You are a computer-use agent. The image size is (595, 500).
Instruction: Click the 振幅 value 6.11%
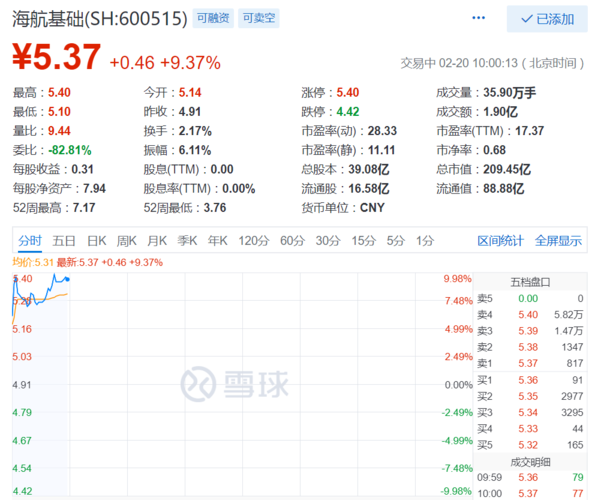pyautogui.click(x=195, y=150)
